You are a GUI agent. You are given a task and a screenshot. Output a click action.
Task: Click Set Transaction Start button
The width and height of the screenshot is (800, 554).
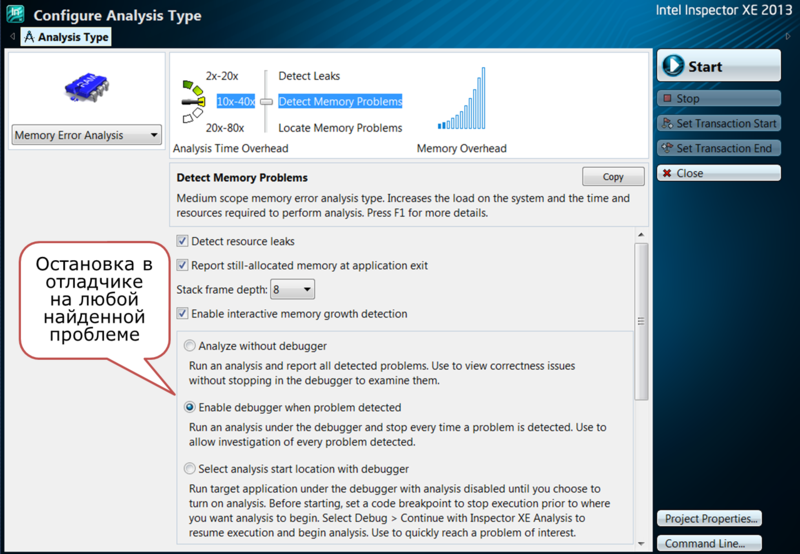(719, 123)
